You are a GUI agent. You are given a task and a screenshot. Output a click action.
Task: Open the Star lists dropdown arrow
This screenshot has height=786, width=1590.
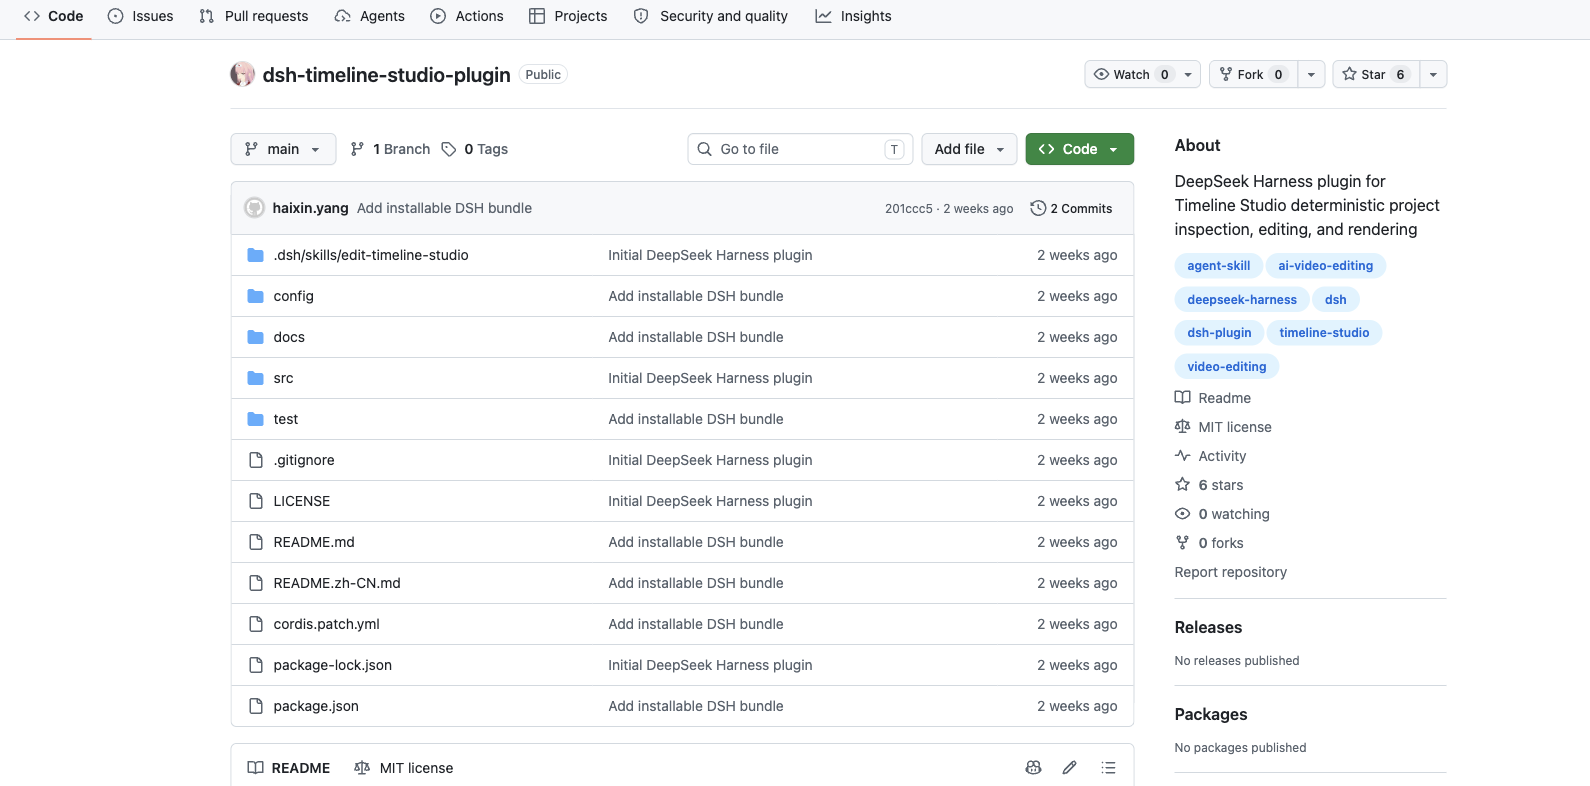pos(1433,74)
